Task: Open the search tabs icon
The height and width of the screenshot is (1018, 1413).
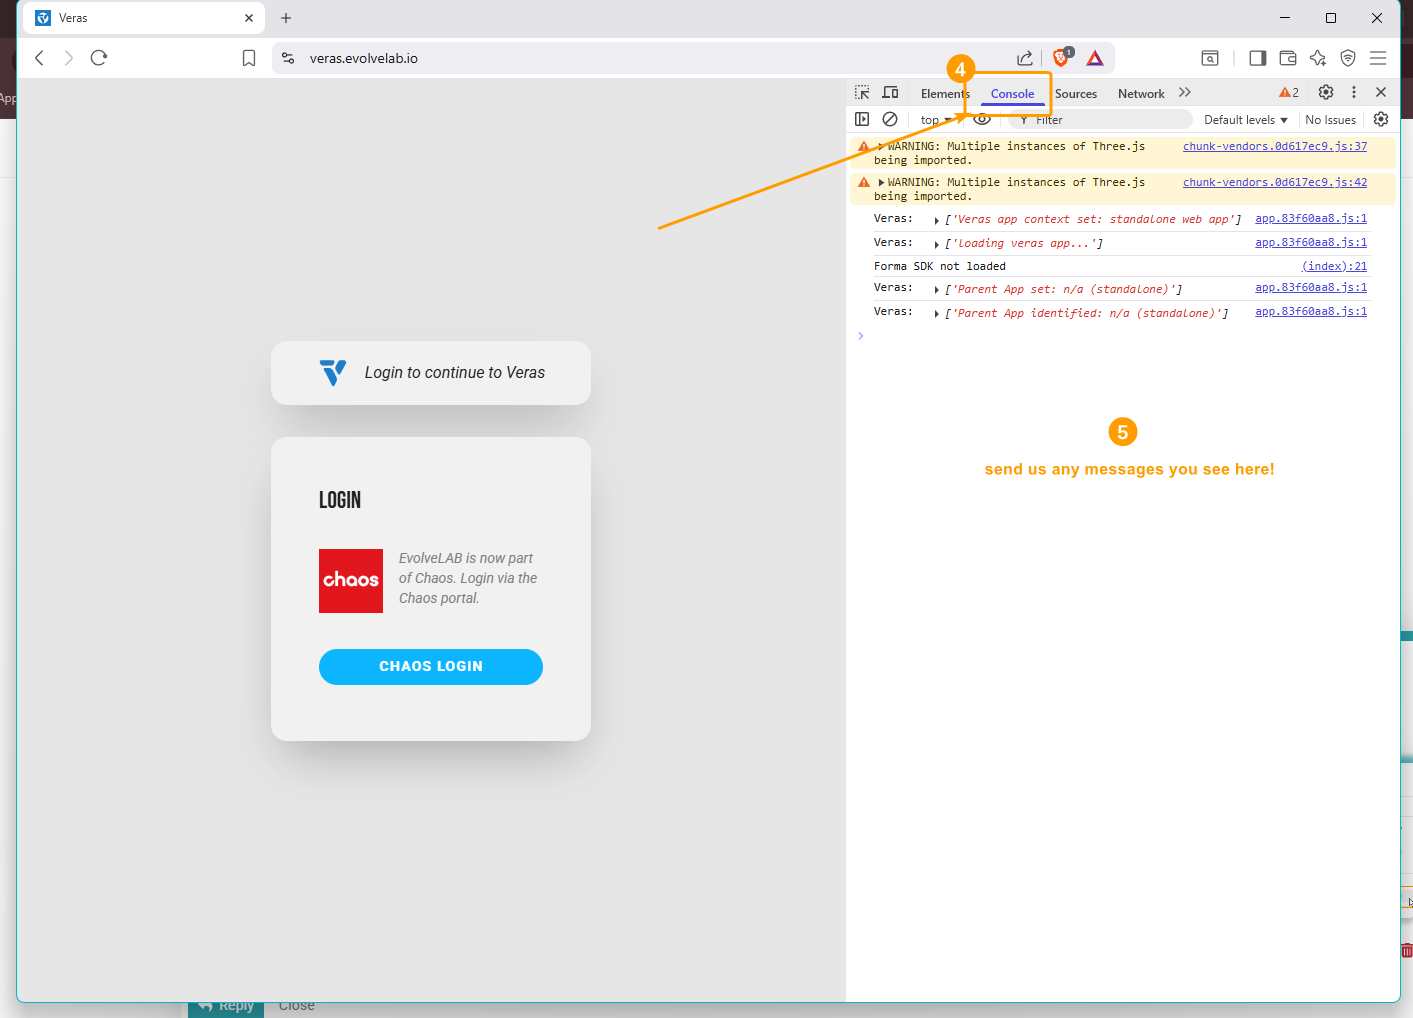Action: [1210, 58]
